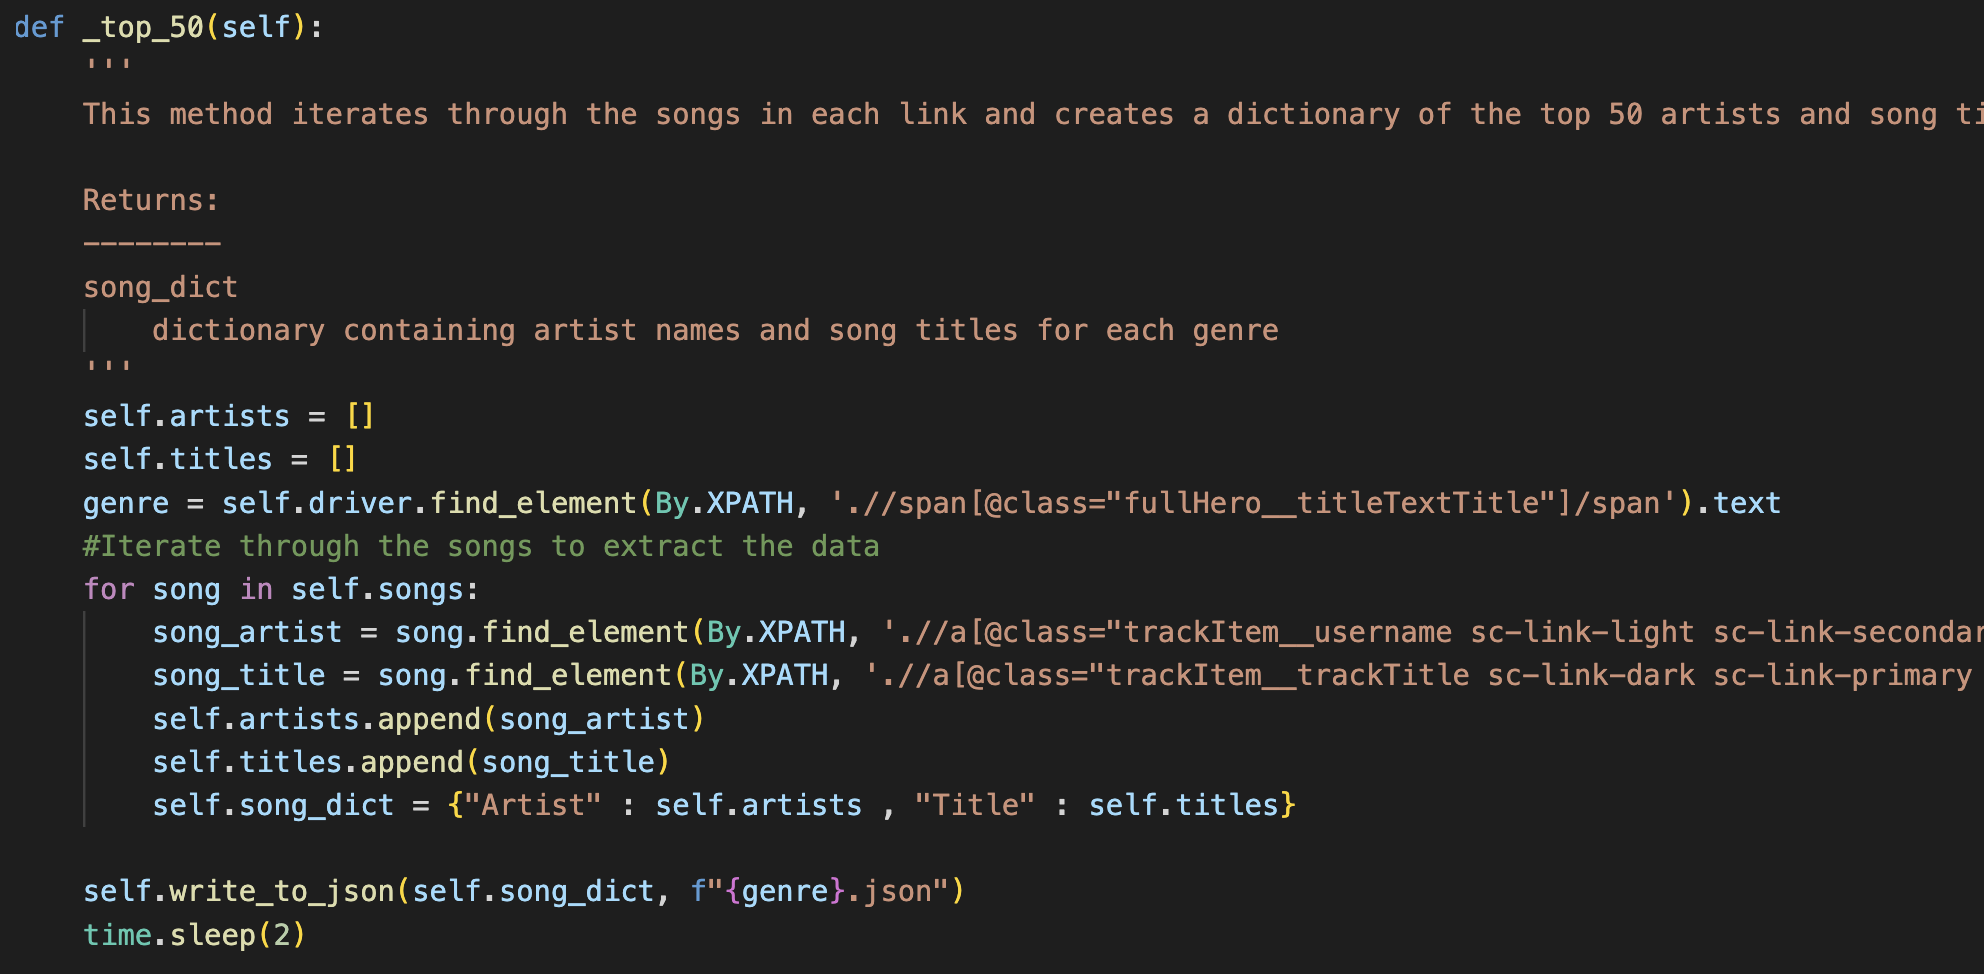Click the "Artist" dictionary key string
The height and width of the screenshot is (974, 1984).
click(533, 805)
